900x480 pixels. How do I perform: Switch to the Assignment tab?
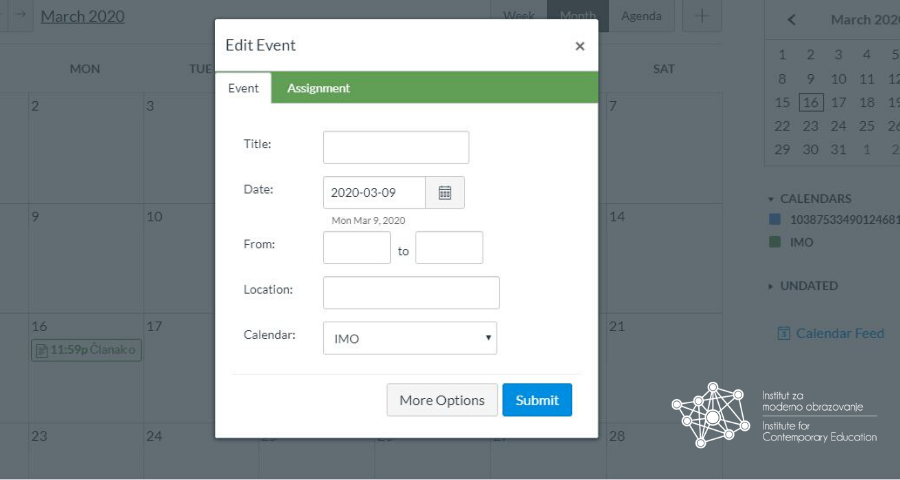[318, 88]
